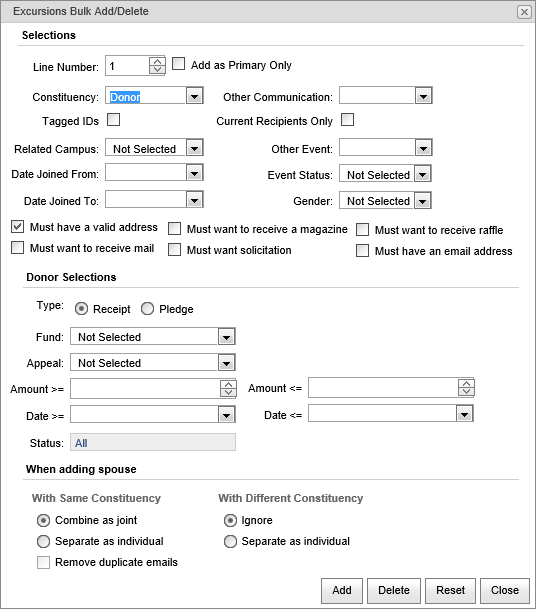Click the Other Event text field
536x609 pixels.
(377, 148)
